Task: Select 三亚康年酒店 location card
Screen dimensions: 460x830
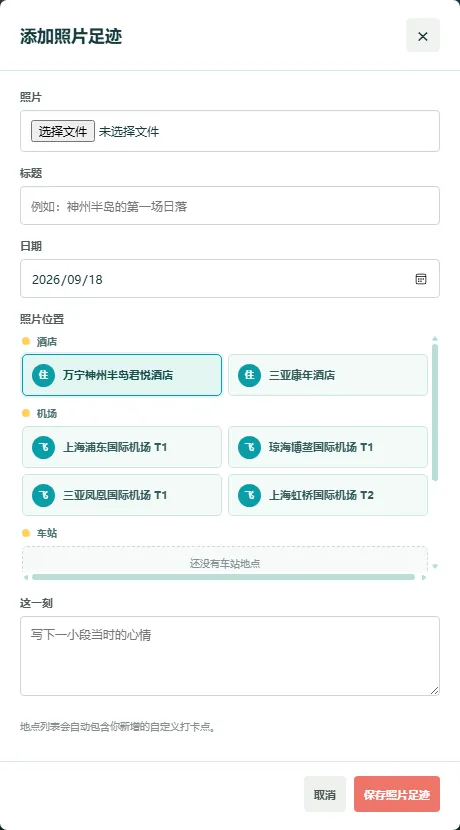Action: (328, 375)
